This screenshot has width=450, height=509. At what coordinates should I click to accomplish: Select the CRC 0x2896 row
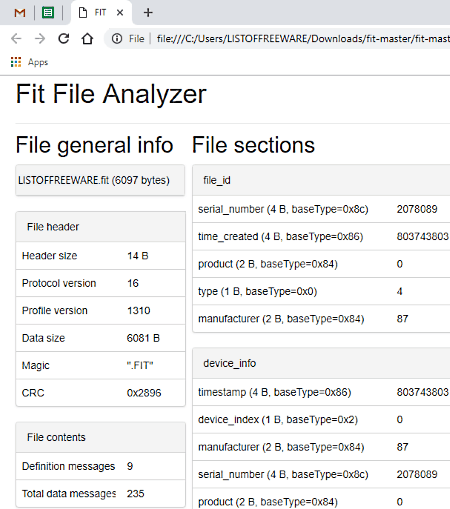click(100, 393)
